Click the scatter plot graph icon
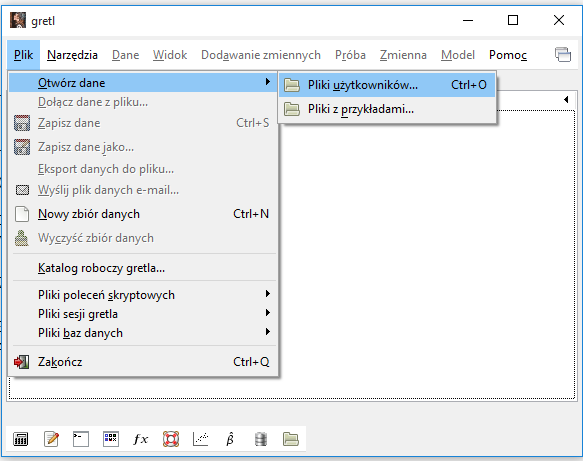The image size is (583, 461). click(201, 439)
